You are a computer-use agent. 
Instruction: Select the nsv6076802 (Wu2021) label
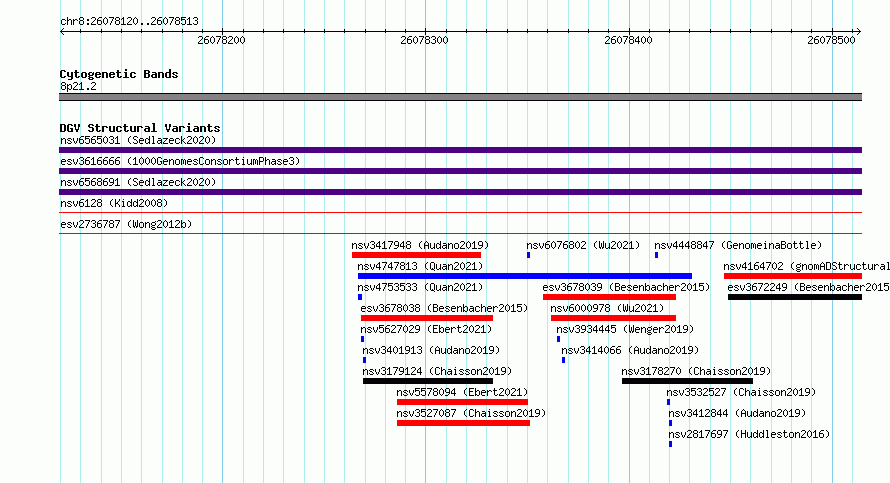point(583,245)
